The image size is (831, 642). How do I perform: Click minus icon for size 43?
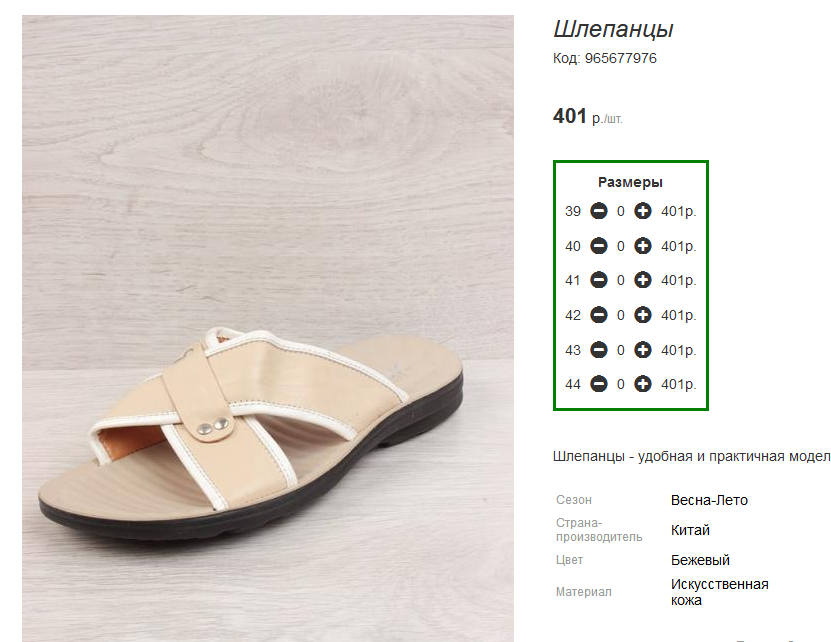tap(599, 350)
